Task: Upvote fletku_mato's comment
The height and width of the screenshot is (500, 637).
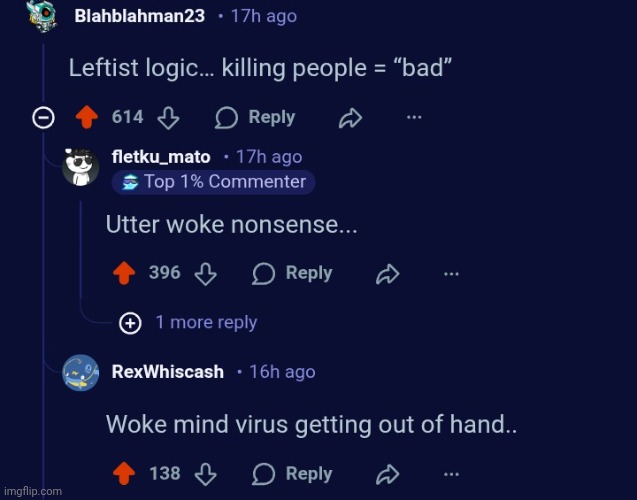Action: click(124, 273)
